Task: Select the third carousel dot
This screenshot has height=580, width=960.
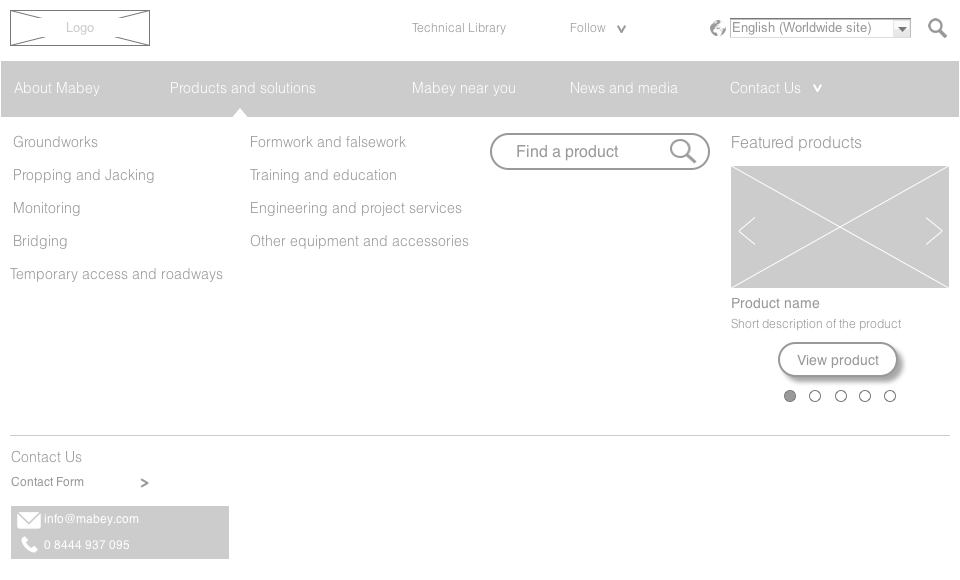Action: (x=841, y=396)
